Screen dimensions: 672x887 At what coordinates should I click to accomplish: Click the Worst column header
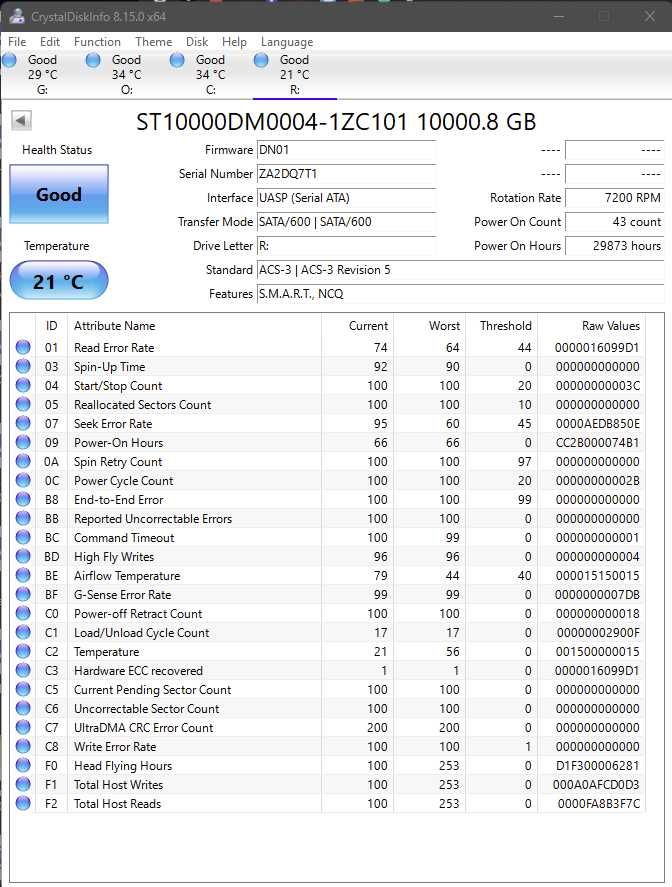tap(429, 326)
